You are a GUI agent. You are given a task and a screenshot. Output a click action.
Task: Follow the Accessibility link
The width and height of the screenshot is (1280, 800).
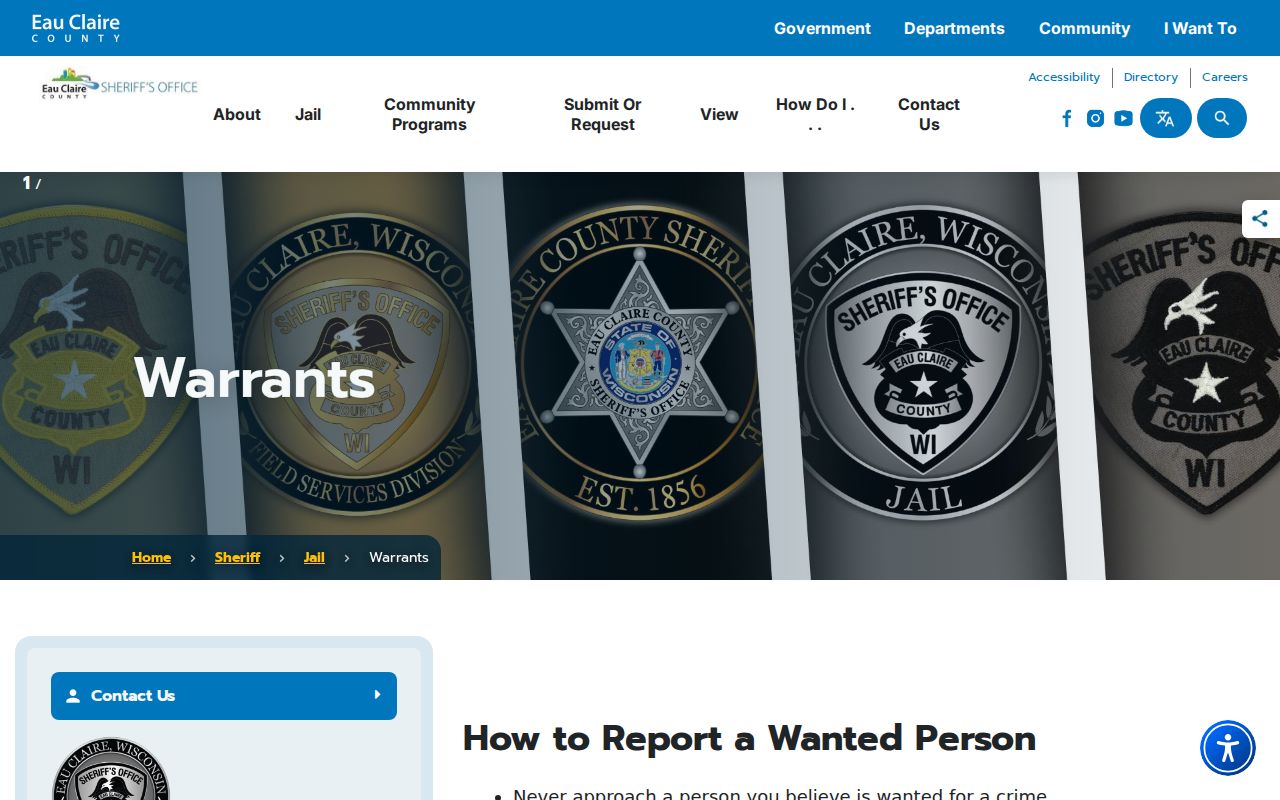(1064, 77)
